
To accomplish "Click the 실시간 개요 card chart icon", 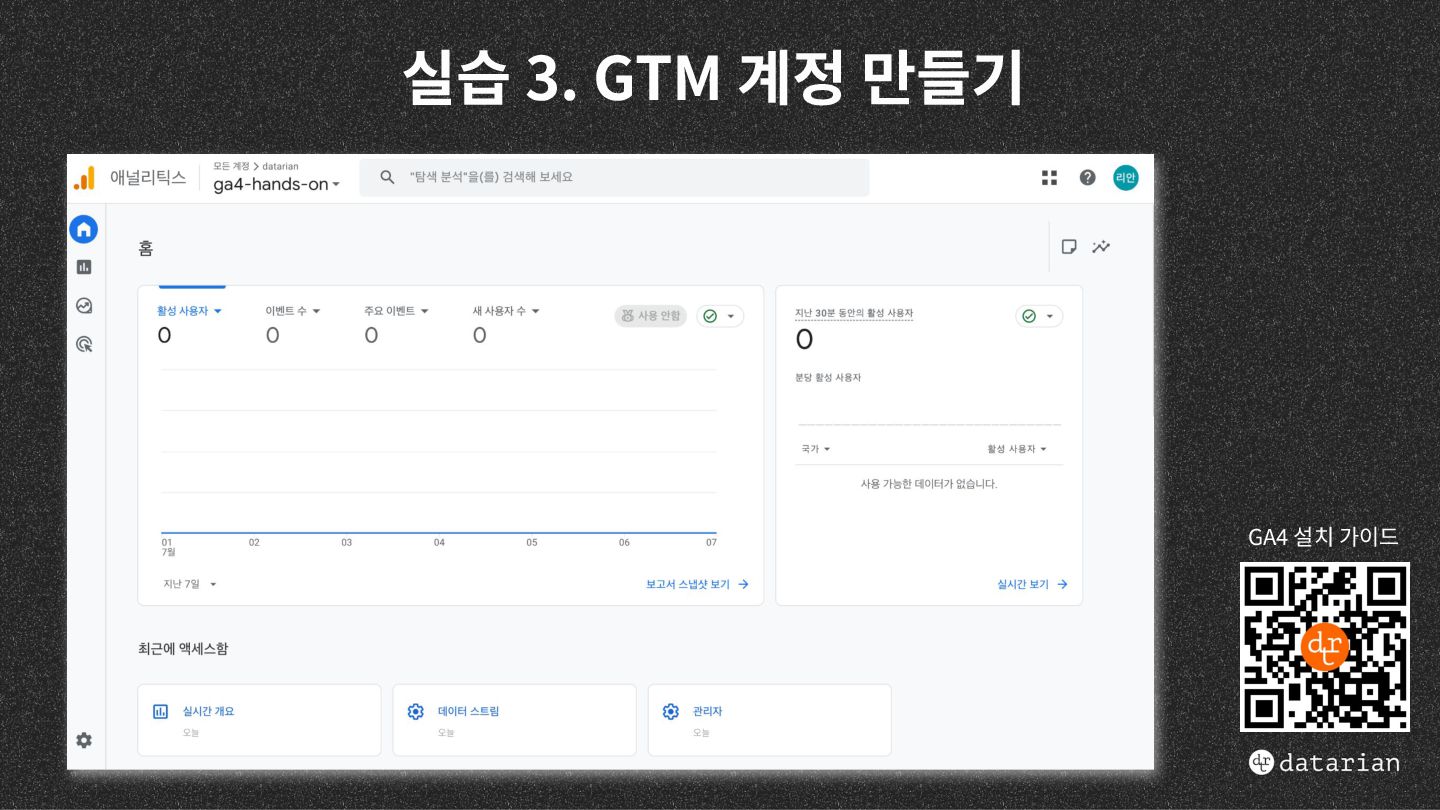I will pyautogui.click(x=160, y=712).
